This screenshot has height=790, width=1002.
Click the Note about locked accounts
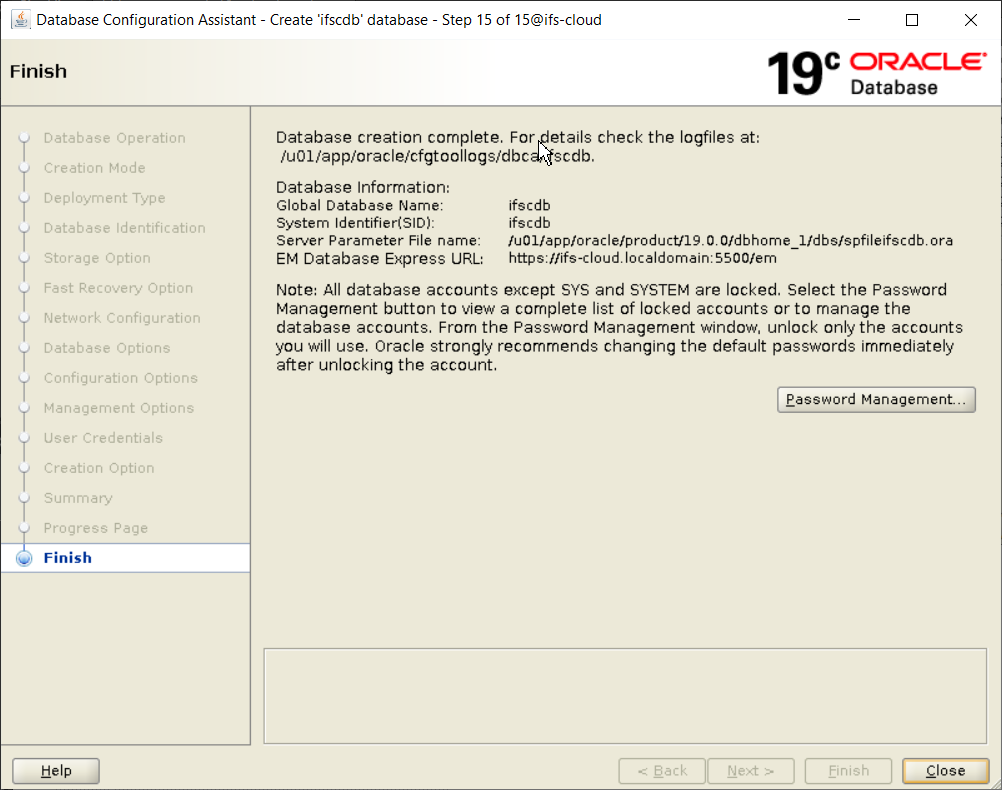[619, 327]
